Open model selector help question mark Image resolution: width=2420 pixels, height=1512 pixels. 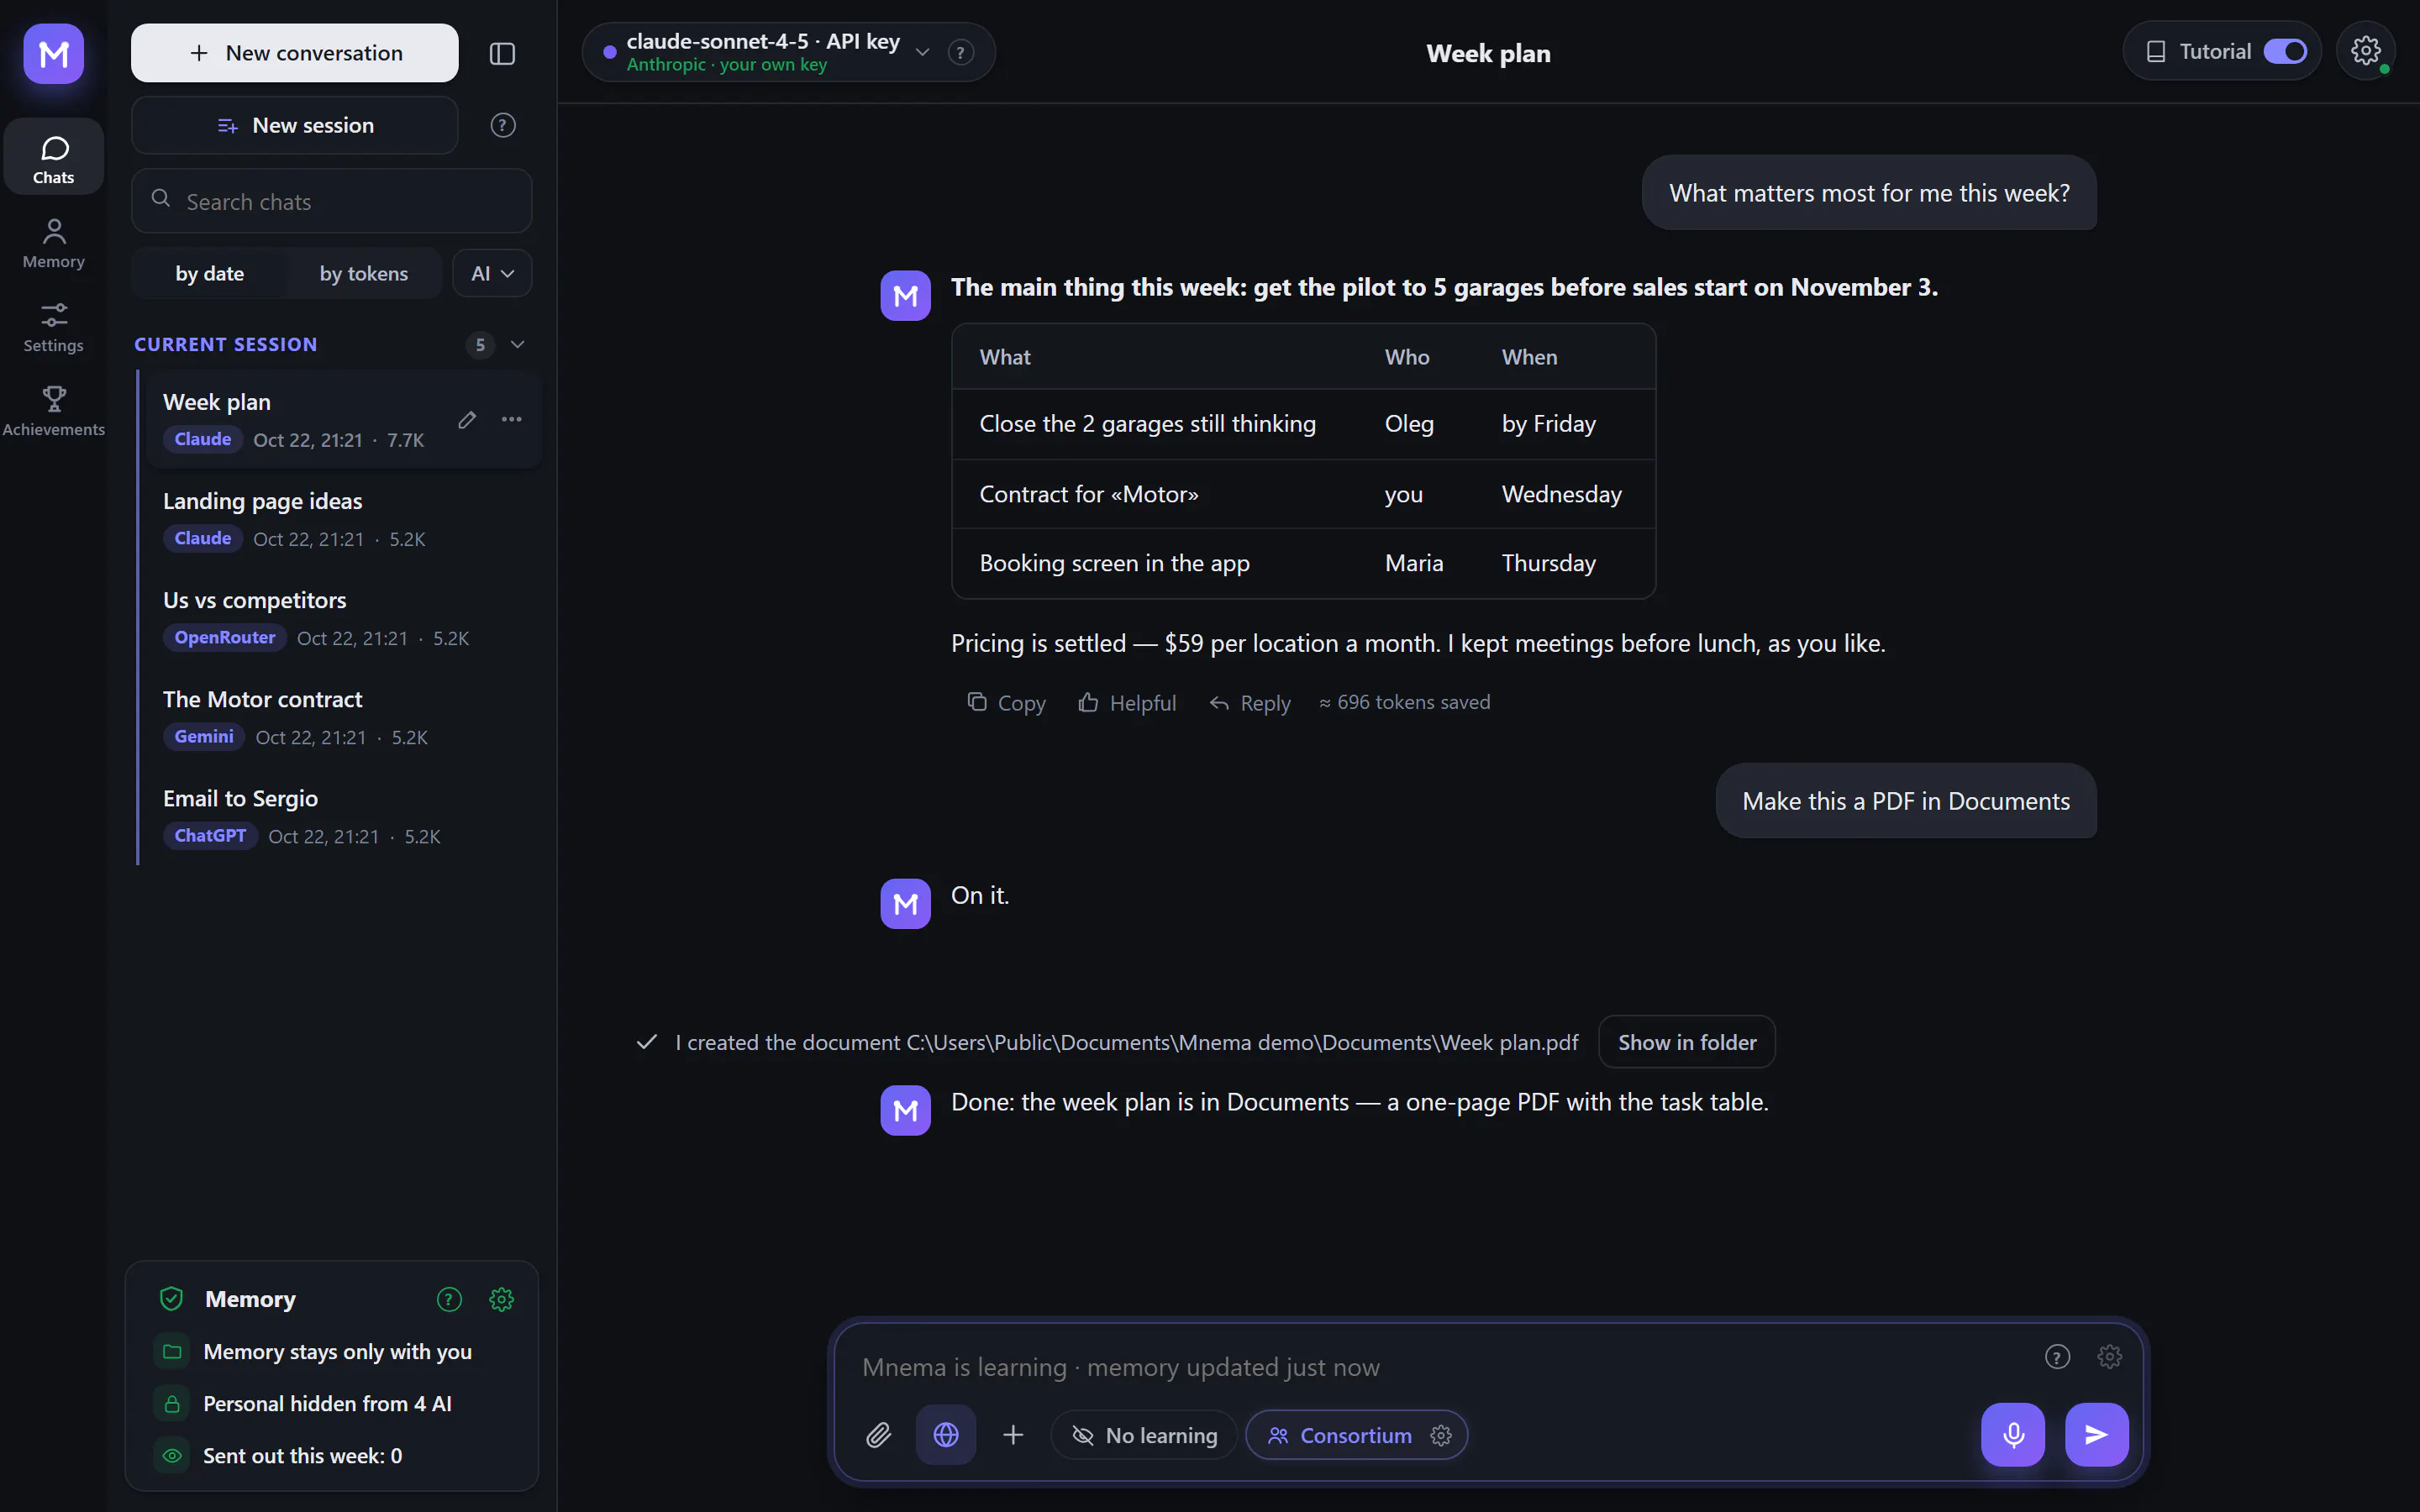(x=960, y=52)
